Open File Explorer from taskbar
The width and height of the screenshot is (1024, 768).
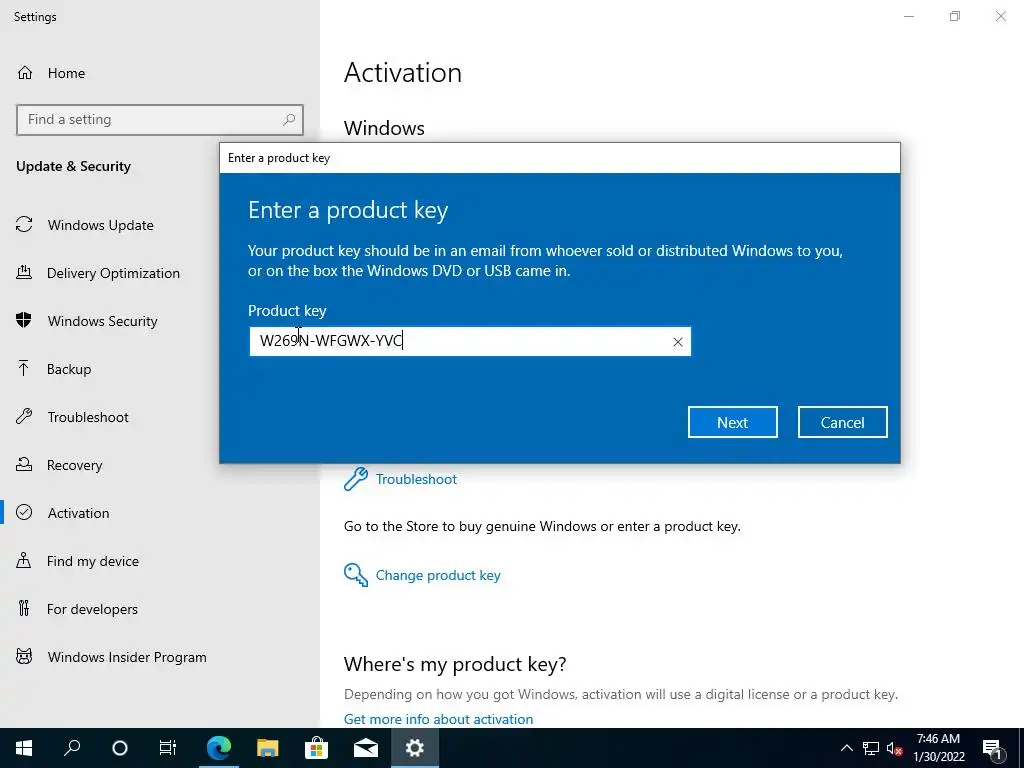[x=267, y=748]
